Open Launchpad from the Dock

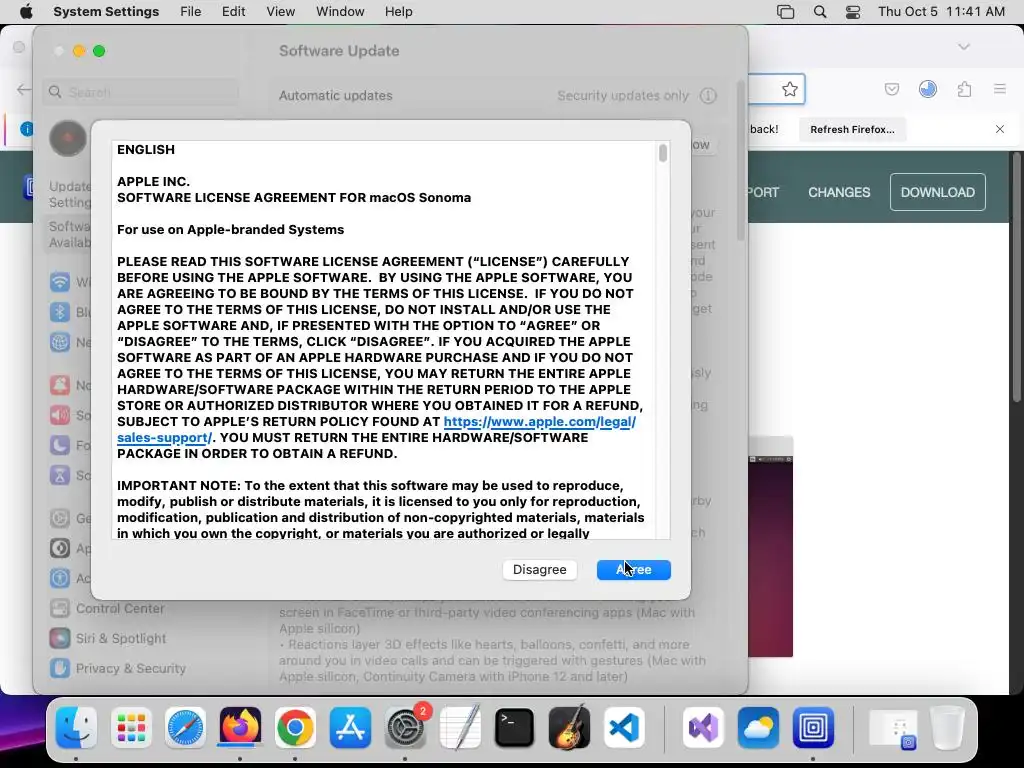[x=131, y=728]
